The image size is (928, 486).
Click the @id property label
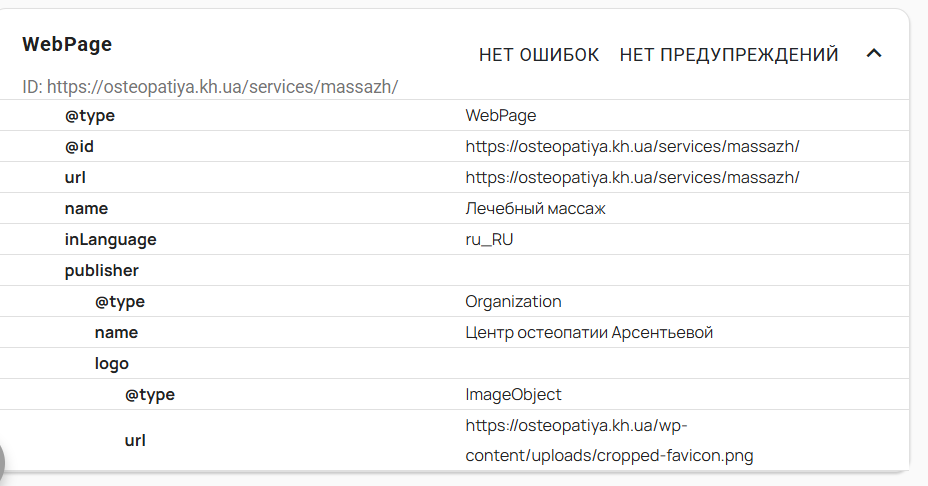point(80,147)
